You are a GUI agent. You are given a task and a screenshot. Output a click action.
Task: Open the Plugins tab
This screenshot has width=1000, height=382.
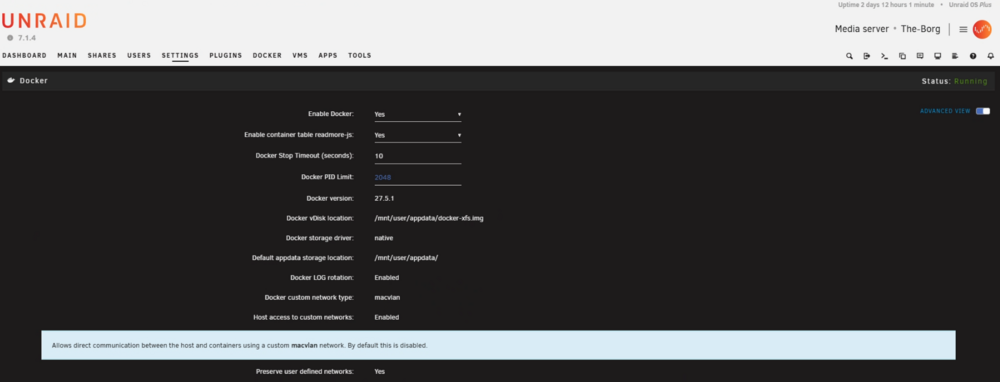tap(226, 55)
